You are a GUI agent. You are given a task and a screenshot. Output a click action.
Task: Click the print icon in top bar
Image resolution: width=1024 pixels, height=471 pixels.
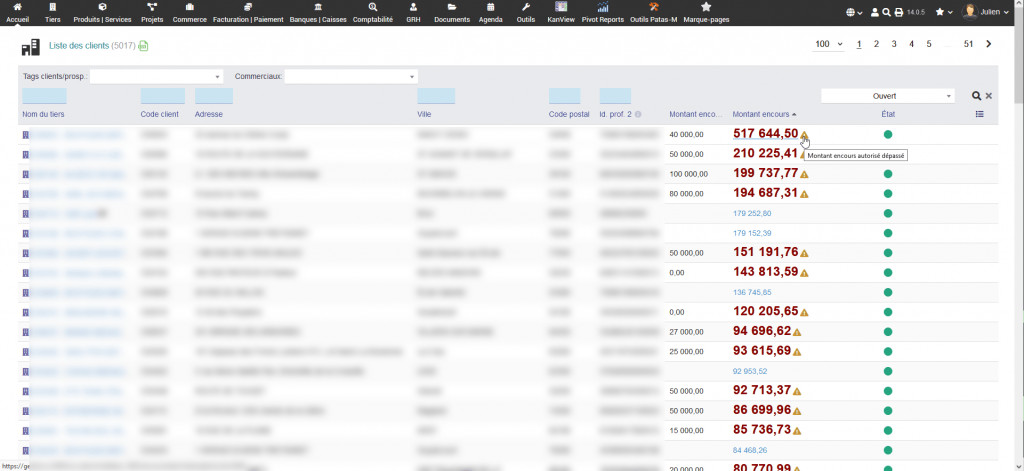[x=899, y=12]
